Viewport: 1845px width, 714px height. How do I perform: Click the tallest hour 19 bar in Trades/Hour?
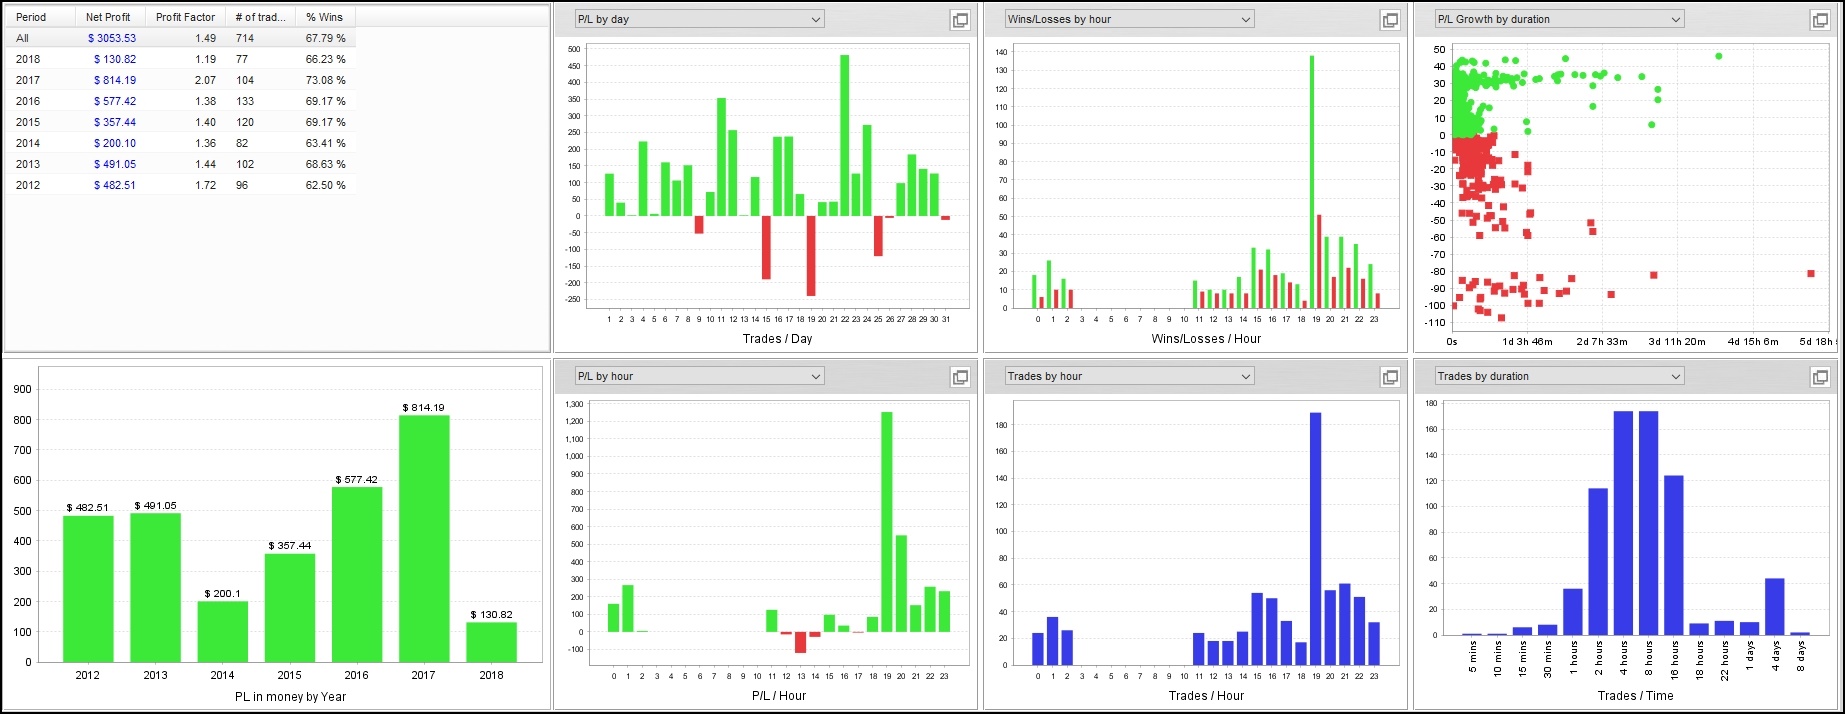click(x=1315, y=538)
